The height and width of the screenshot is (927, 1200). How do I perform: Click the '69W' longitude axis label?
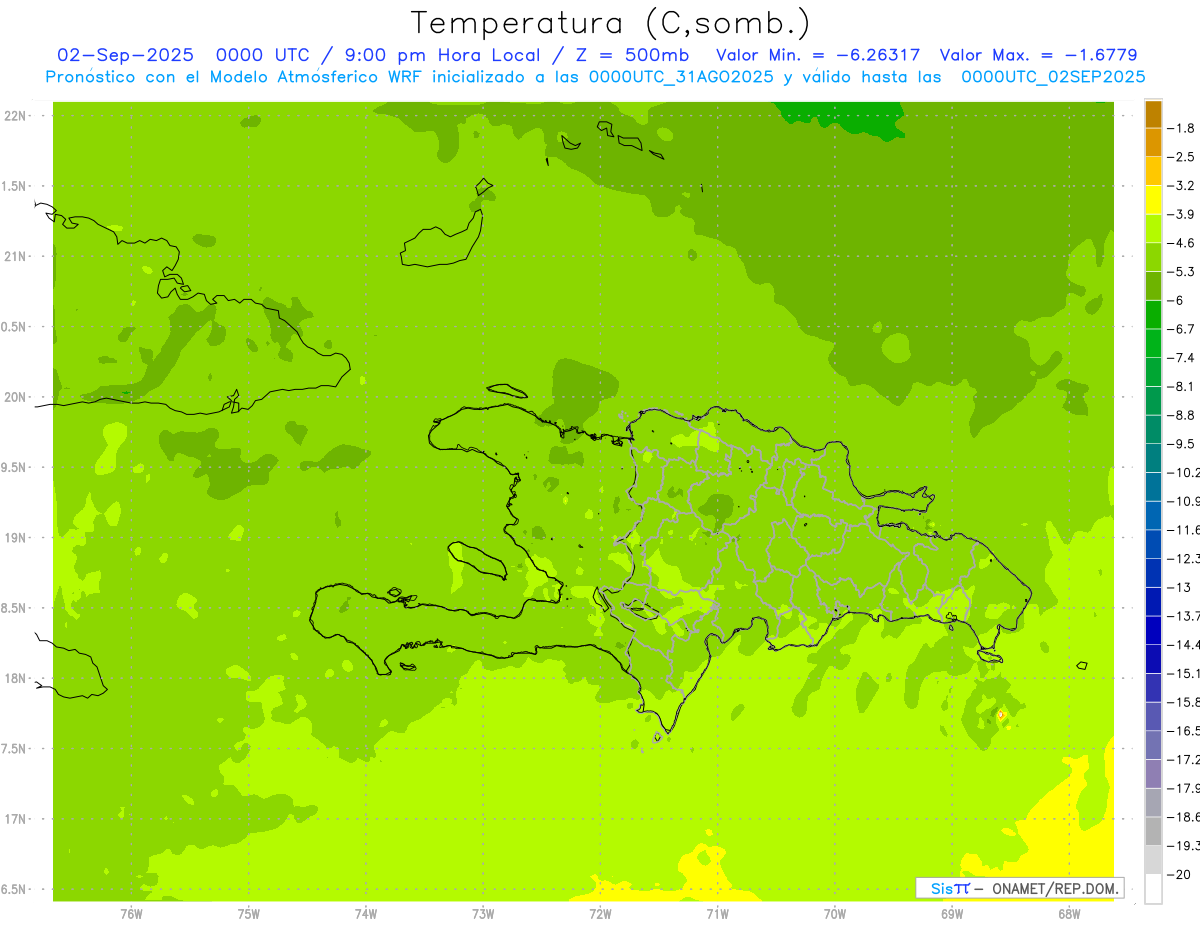tap(952, 913)
